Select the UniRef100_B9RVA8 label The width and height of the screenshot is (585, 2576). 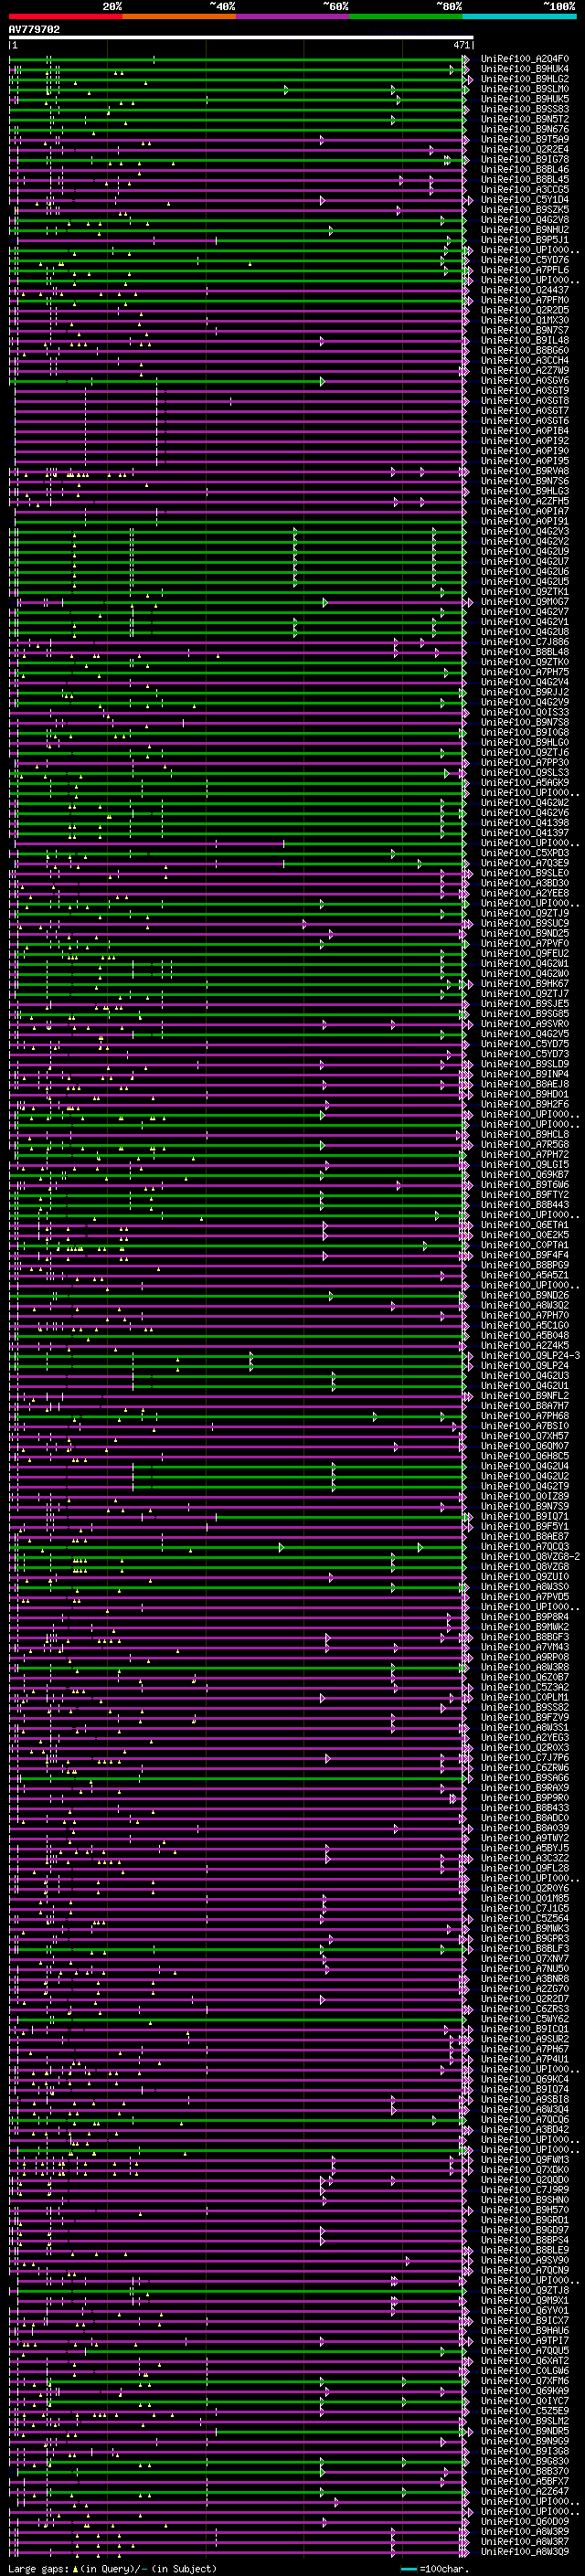(x=525, y=471)
